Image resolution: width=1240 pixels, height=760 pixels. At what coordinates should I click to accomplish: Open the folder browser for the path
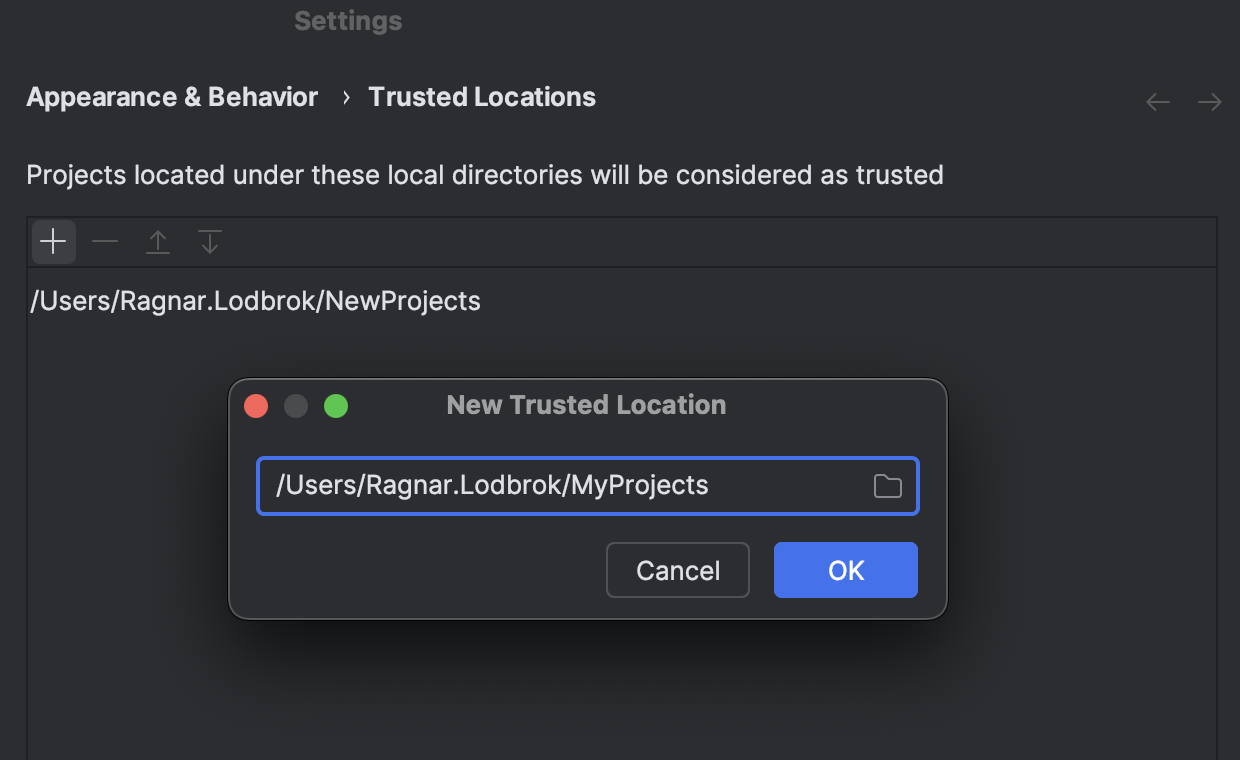888,485
